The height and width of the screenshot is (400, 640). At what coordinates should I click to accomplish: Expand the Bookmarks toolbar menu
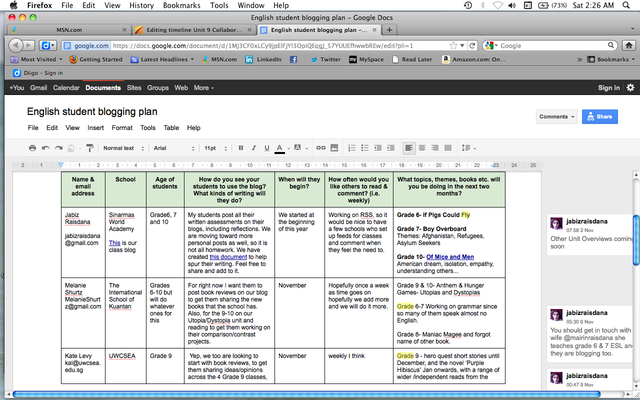(611, 59)
